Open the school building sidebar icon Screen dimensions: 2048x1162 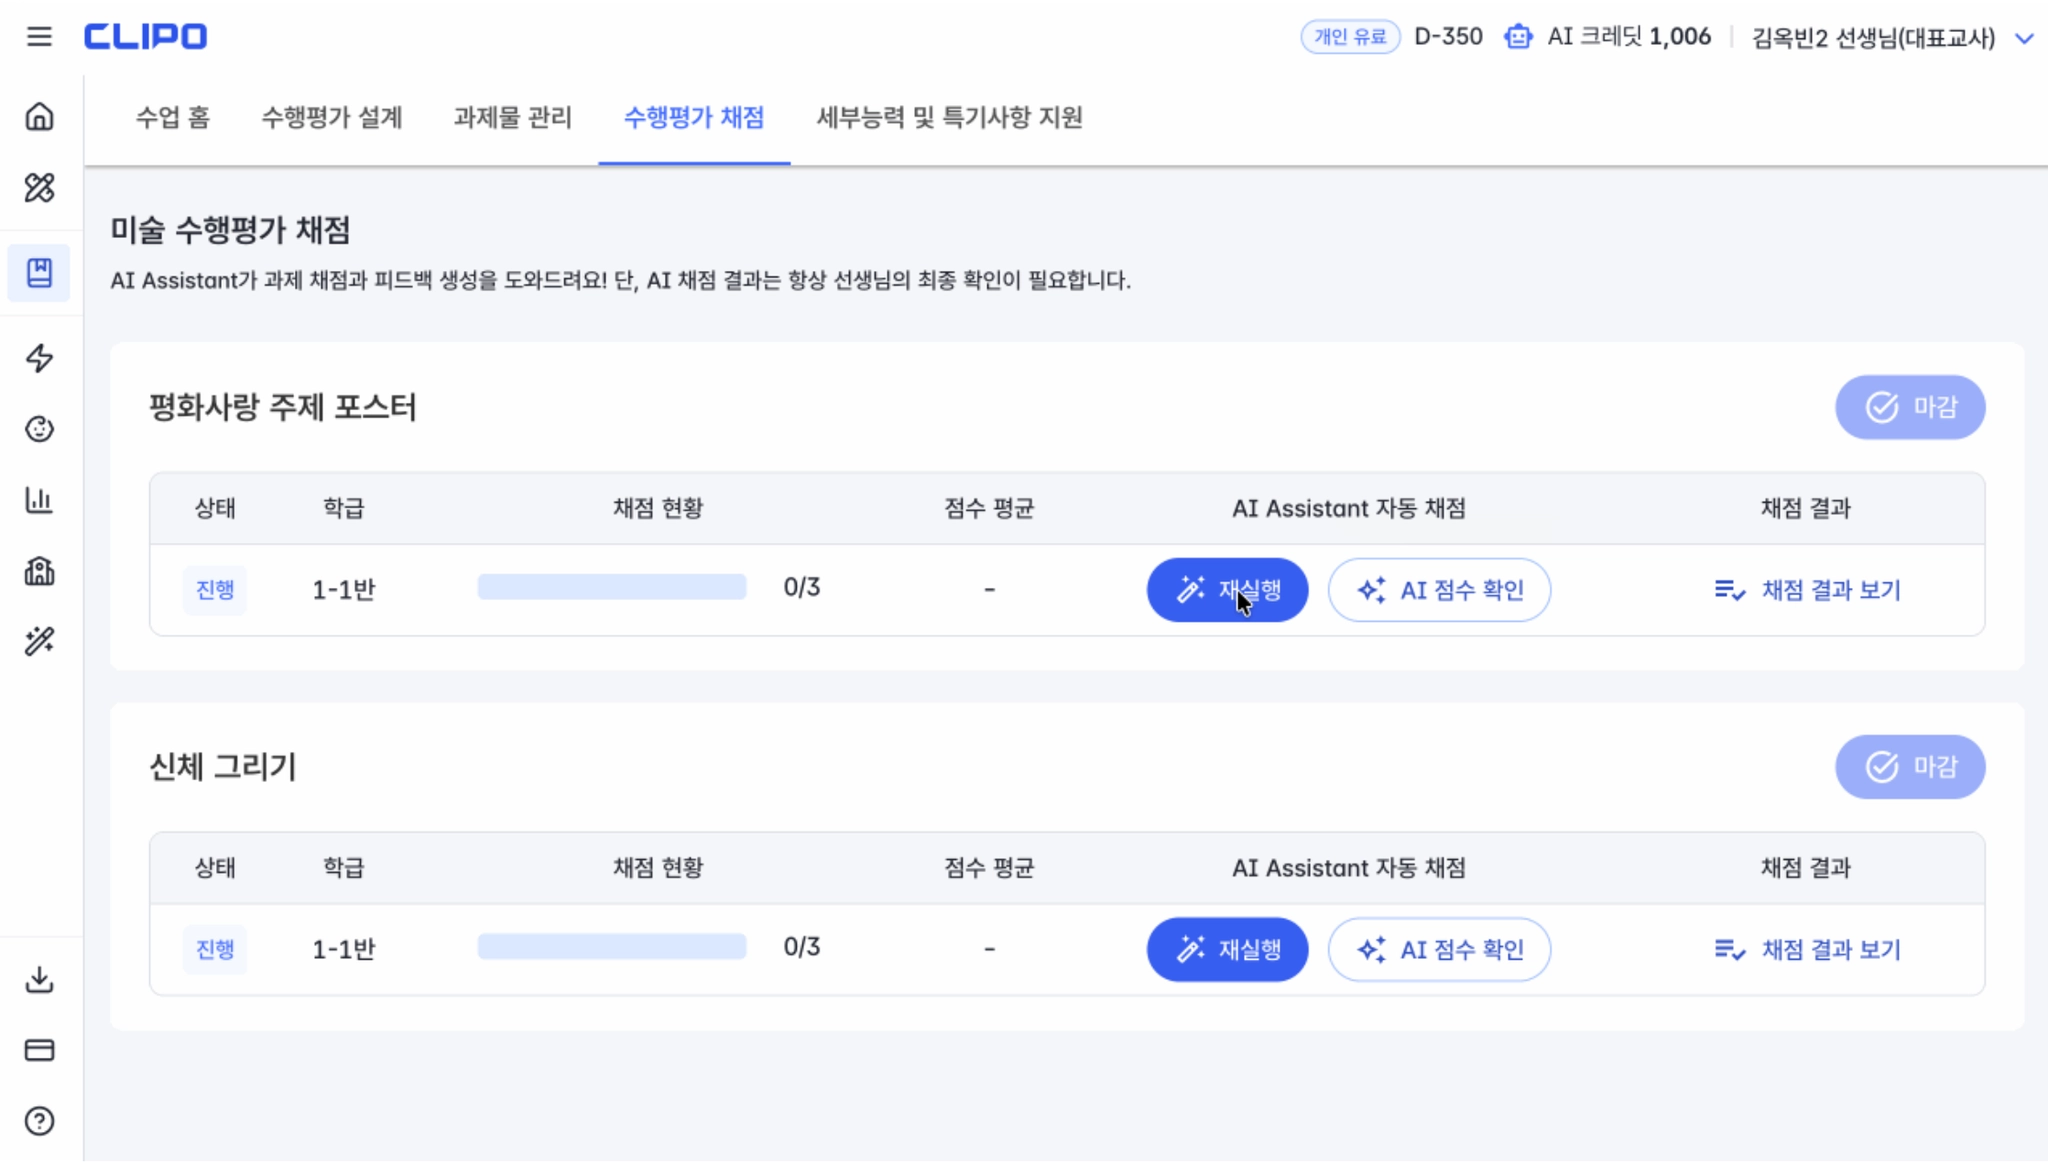[39, 571]
